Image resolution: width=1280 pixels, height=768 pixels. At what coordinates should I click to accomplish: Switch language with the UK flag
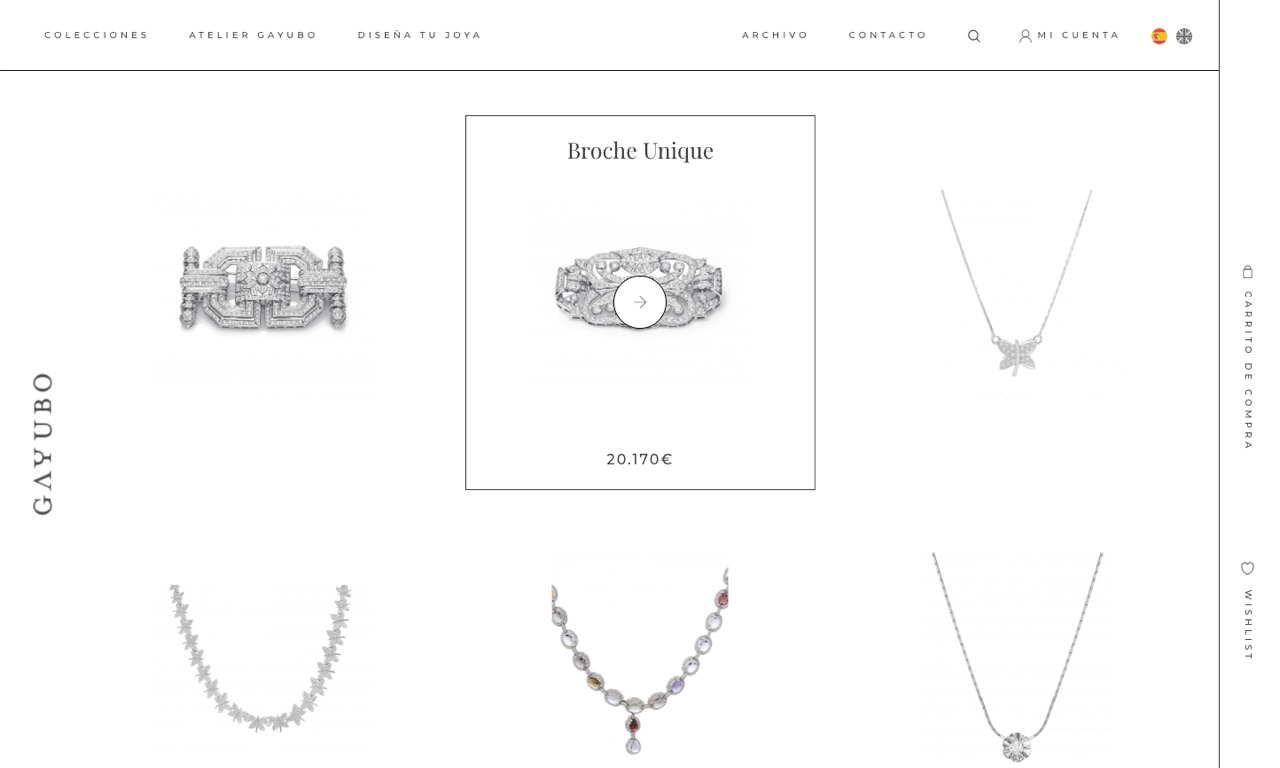(1184, 36)
